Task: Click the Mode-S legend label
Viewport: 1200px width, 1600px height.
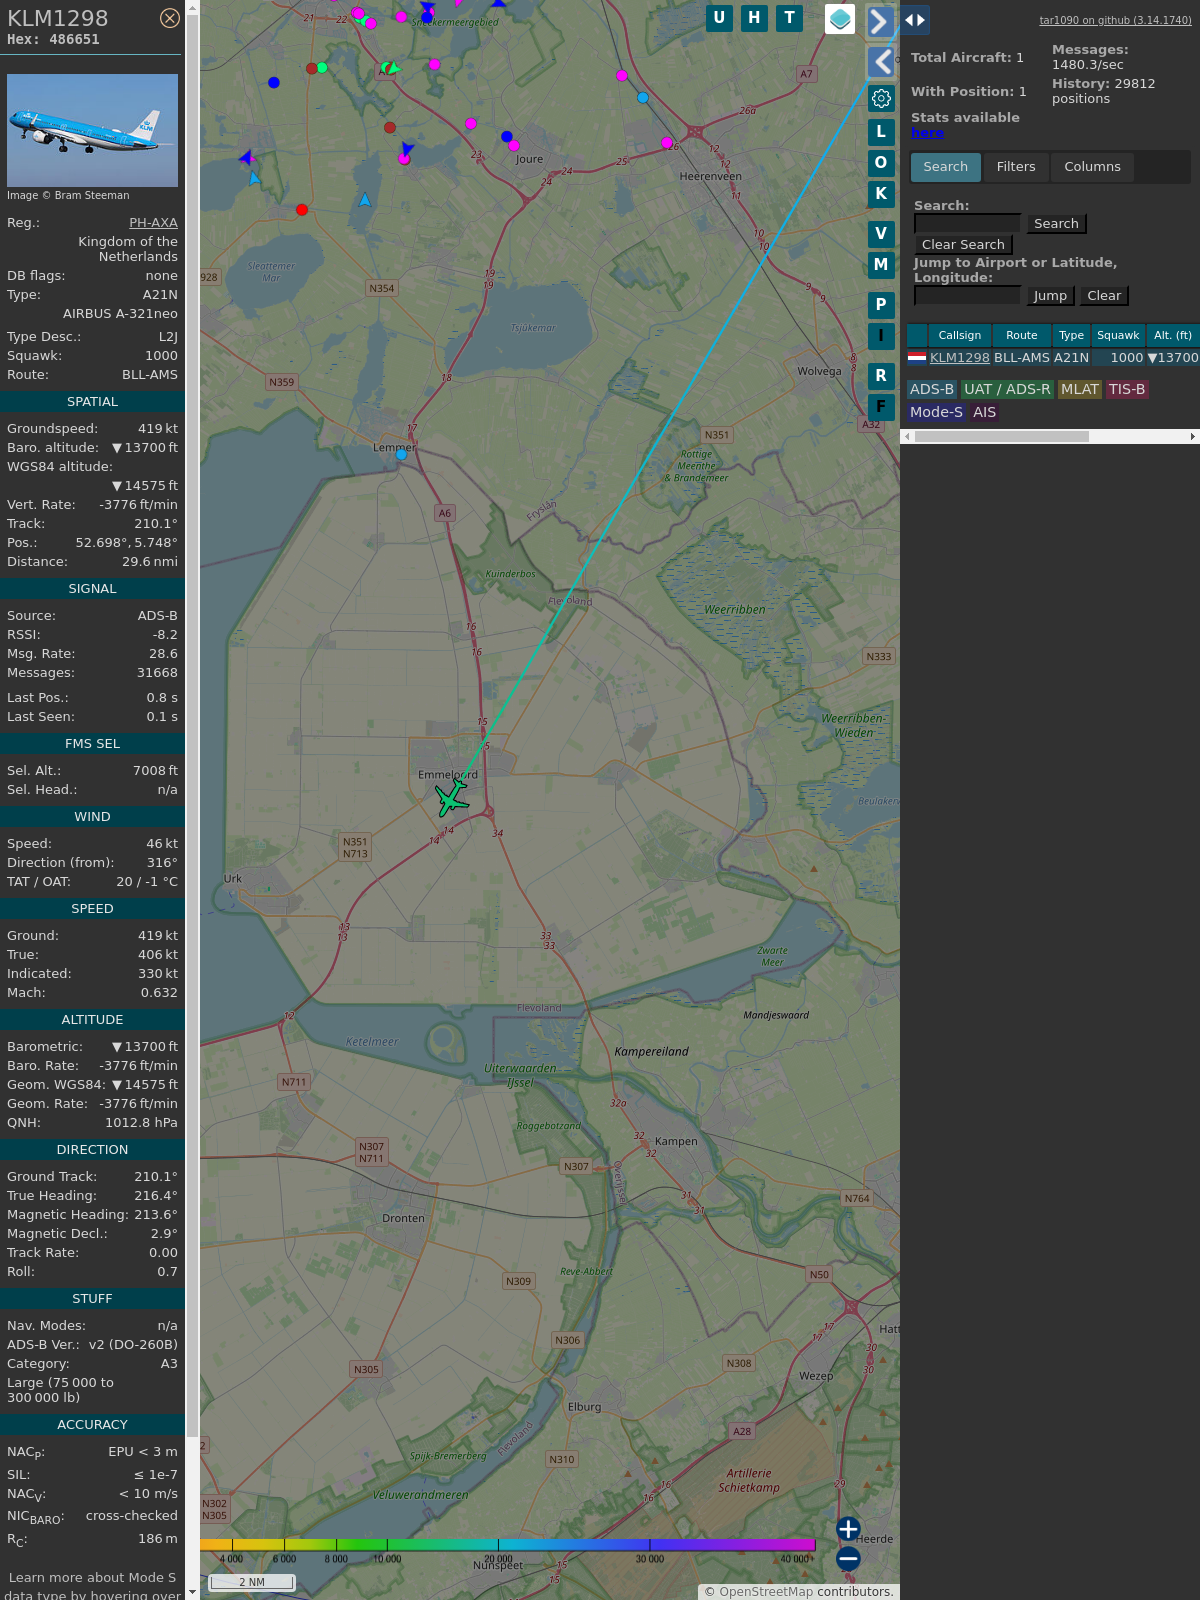Action: pos(936,413)
